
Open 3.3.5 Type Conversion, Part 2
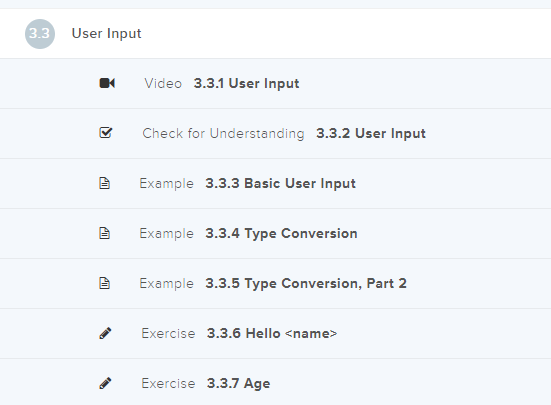click(306, 283)
